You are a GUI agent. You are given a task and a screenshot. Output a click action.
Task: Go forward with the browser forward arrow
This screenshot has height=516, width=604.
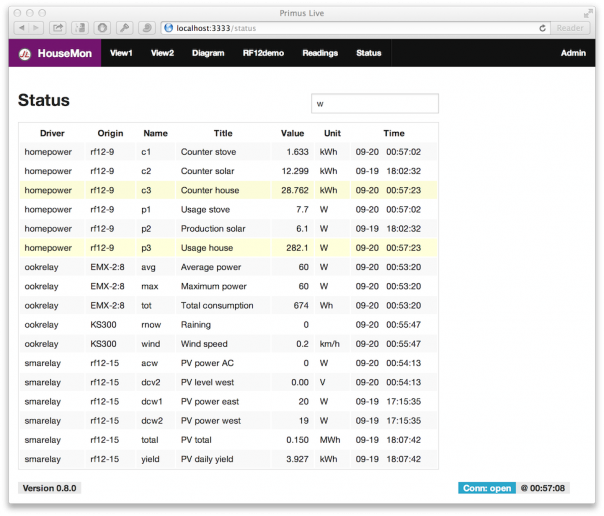[36, 28]
